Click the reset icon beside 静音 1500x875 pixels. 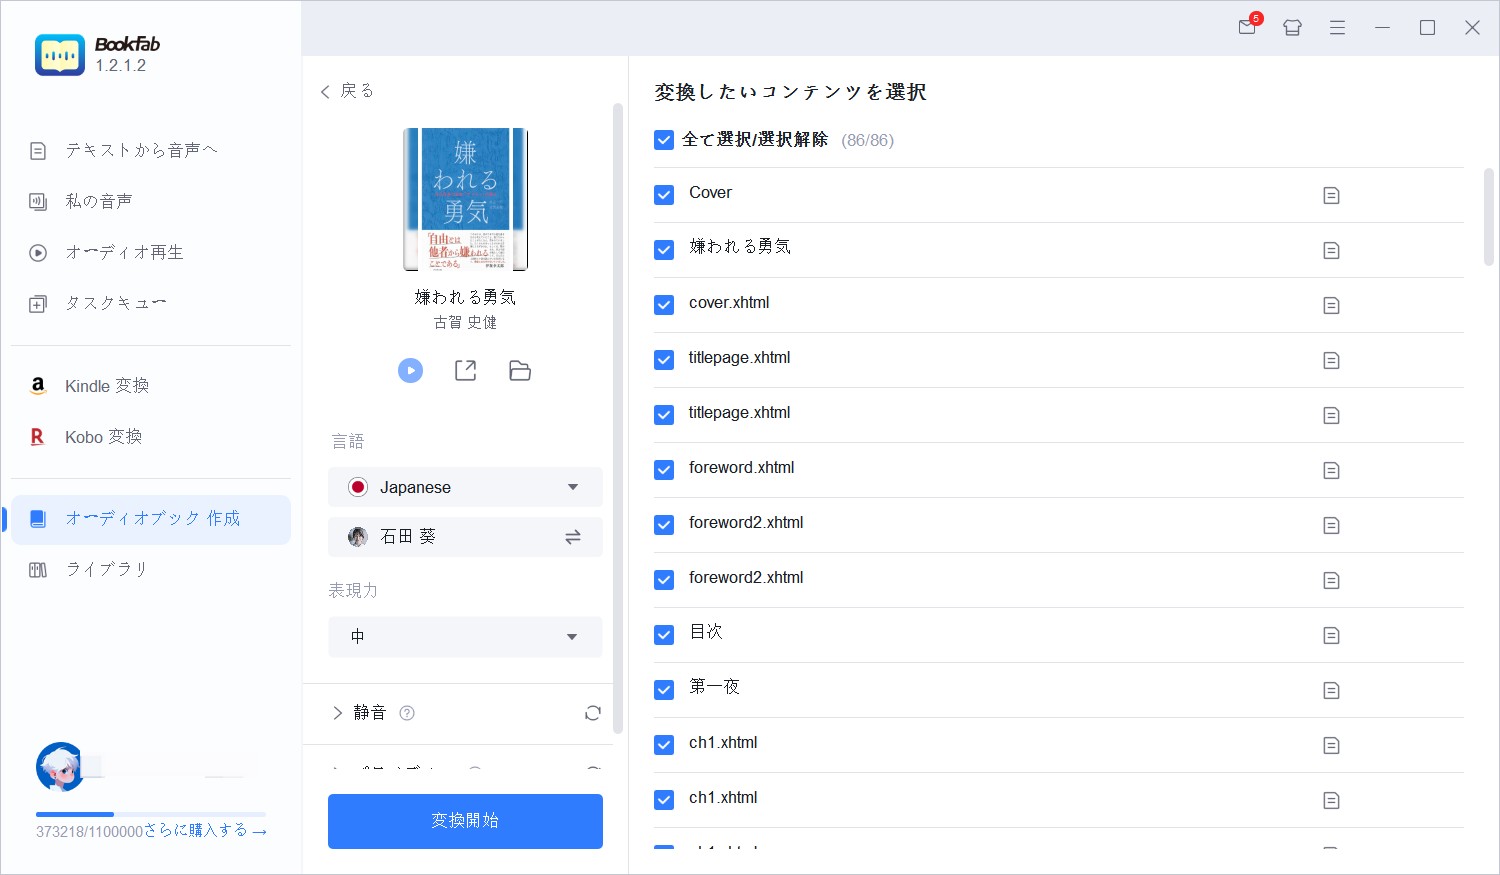click(593, 713)
